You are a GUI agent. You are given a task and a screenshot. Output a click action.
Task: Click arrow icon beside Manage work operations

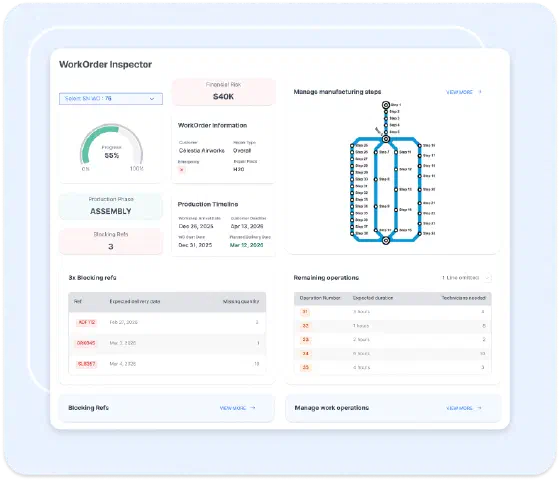[x=479, y=408]
